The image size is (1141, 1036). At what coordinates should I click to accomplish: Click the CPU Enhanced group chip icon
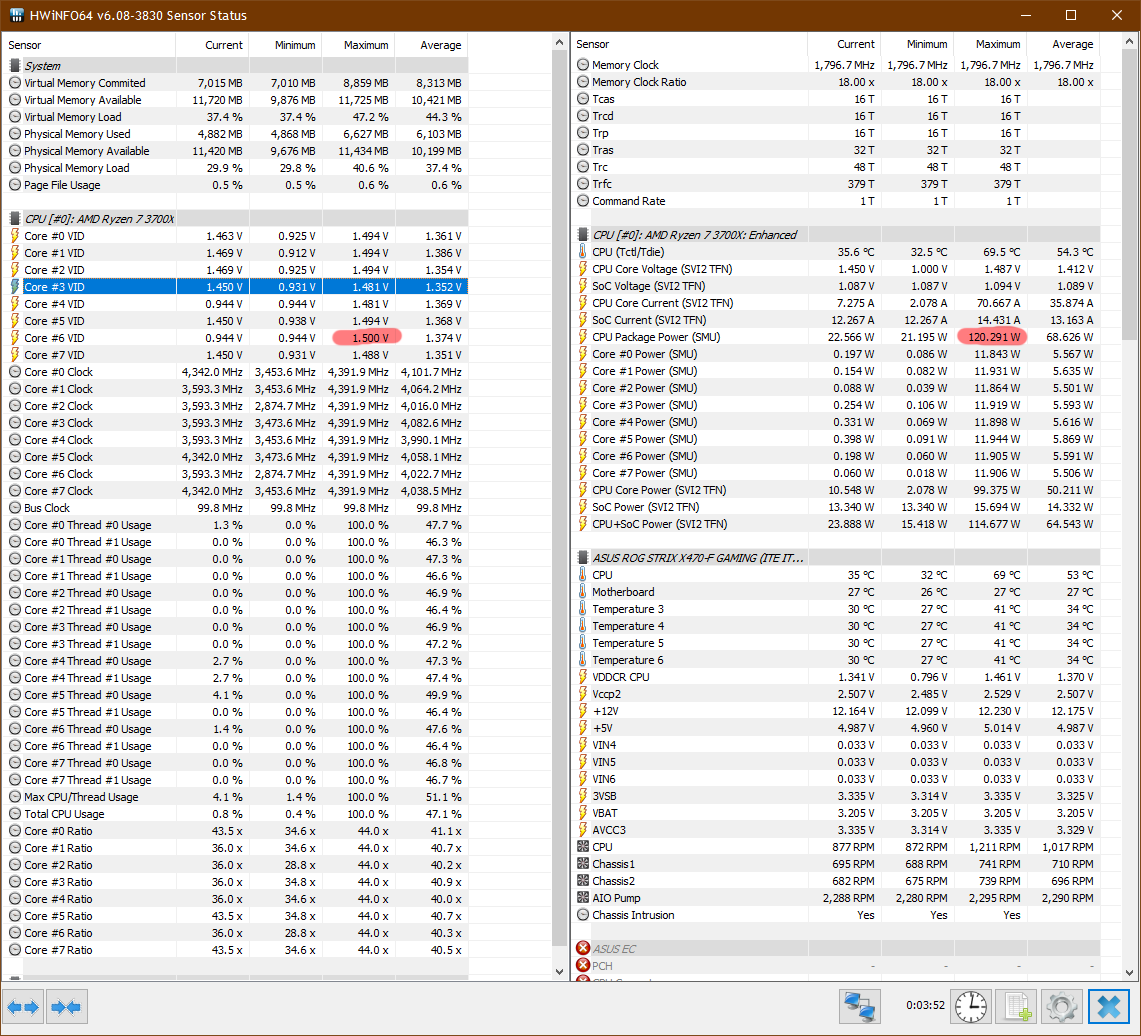click(583, 234)
